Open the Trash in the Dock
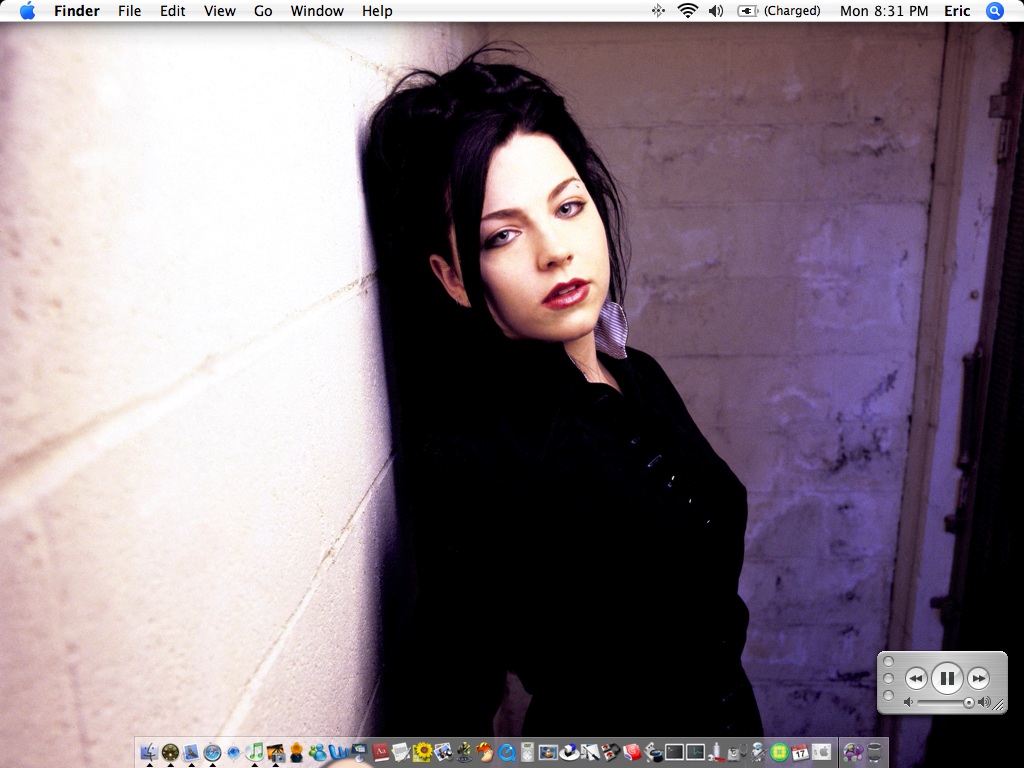 (874, 752)
